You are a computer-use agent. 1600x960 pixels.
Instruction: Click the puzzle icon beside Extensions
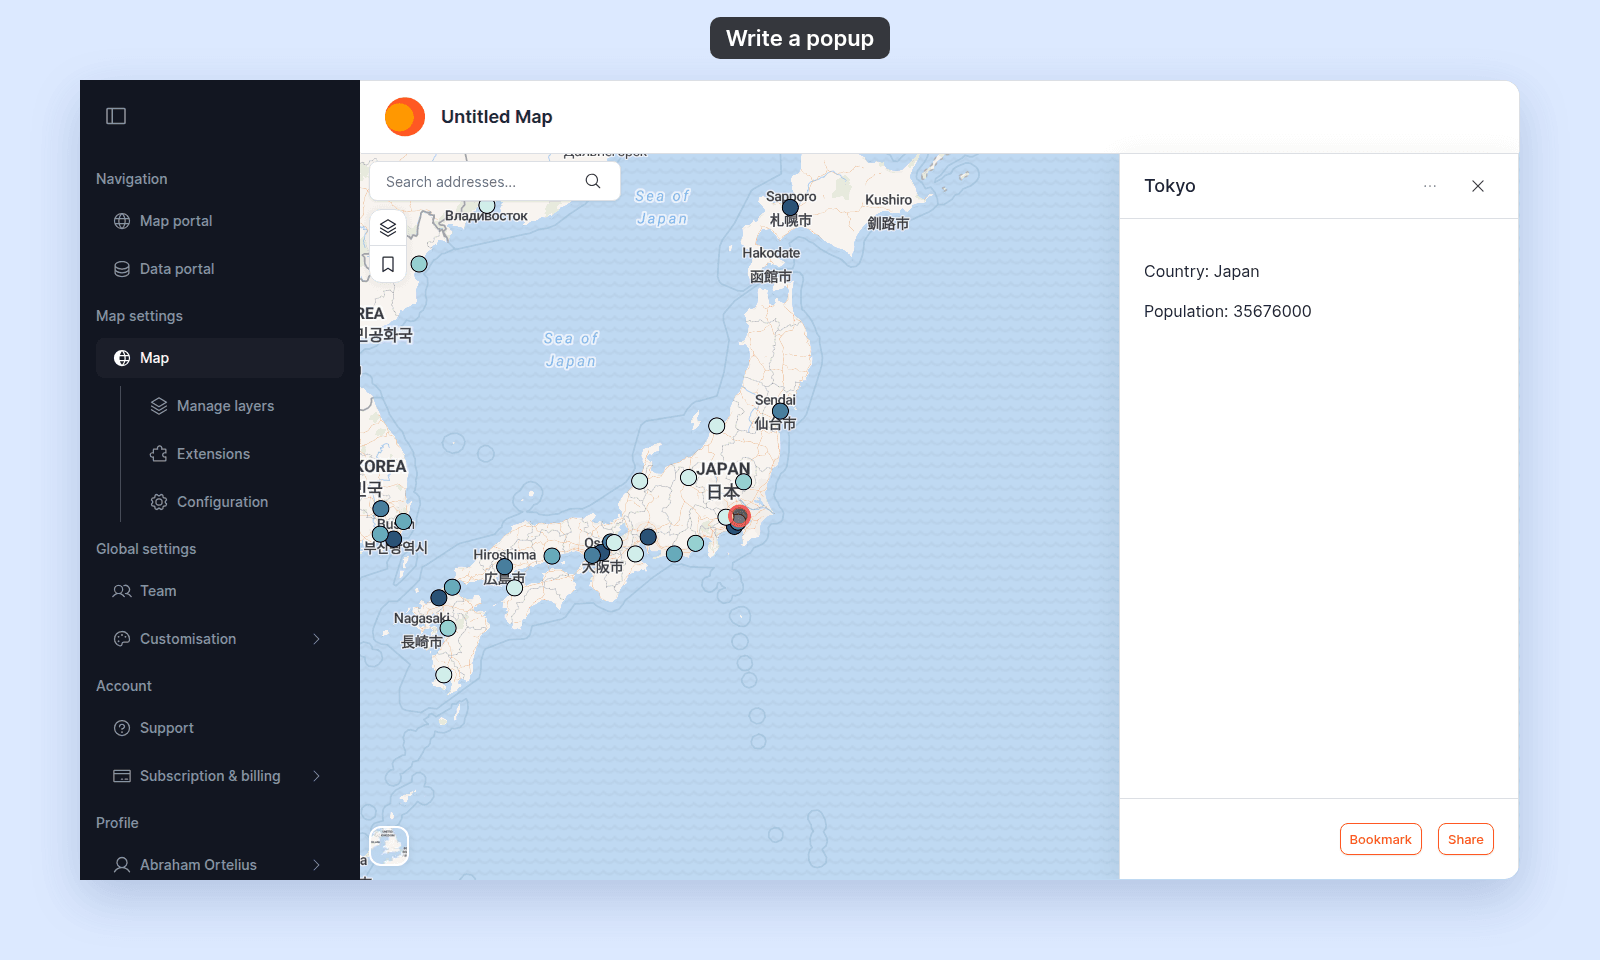point(159,454)
